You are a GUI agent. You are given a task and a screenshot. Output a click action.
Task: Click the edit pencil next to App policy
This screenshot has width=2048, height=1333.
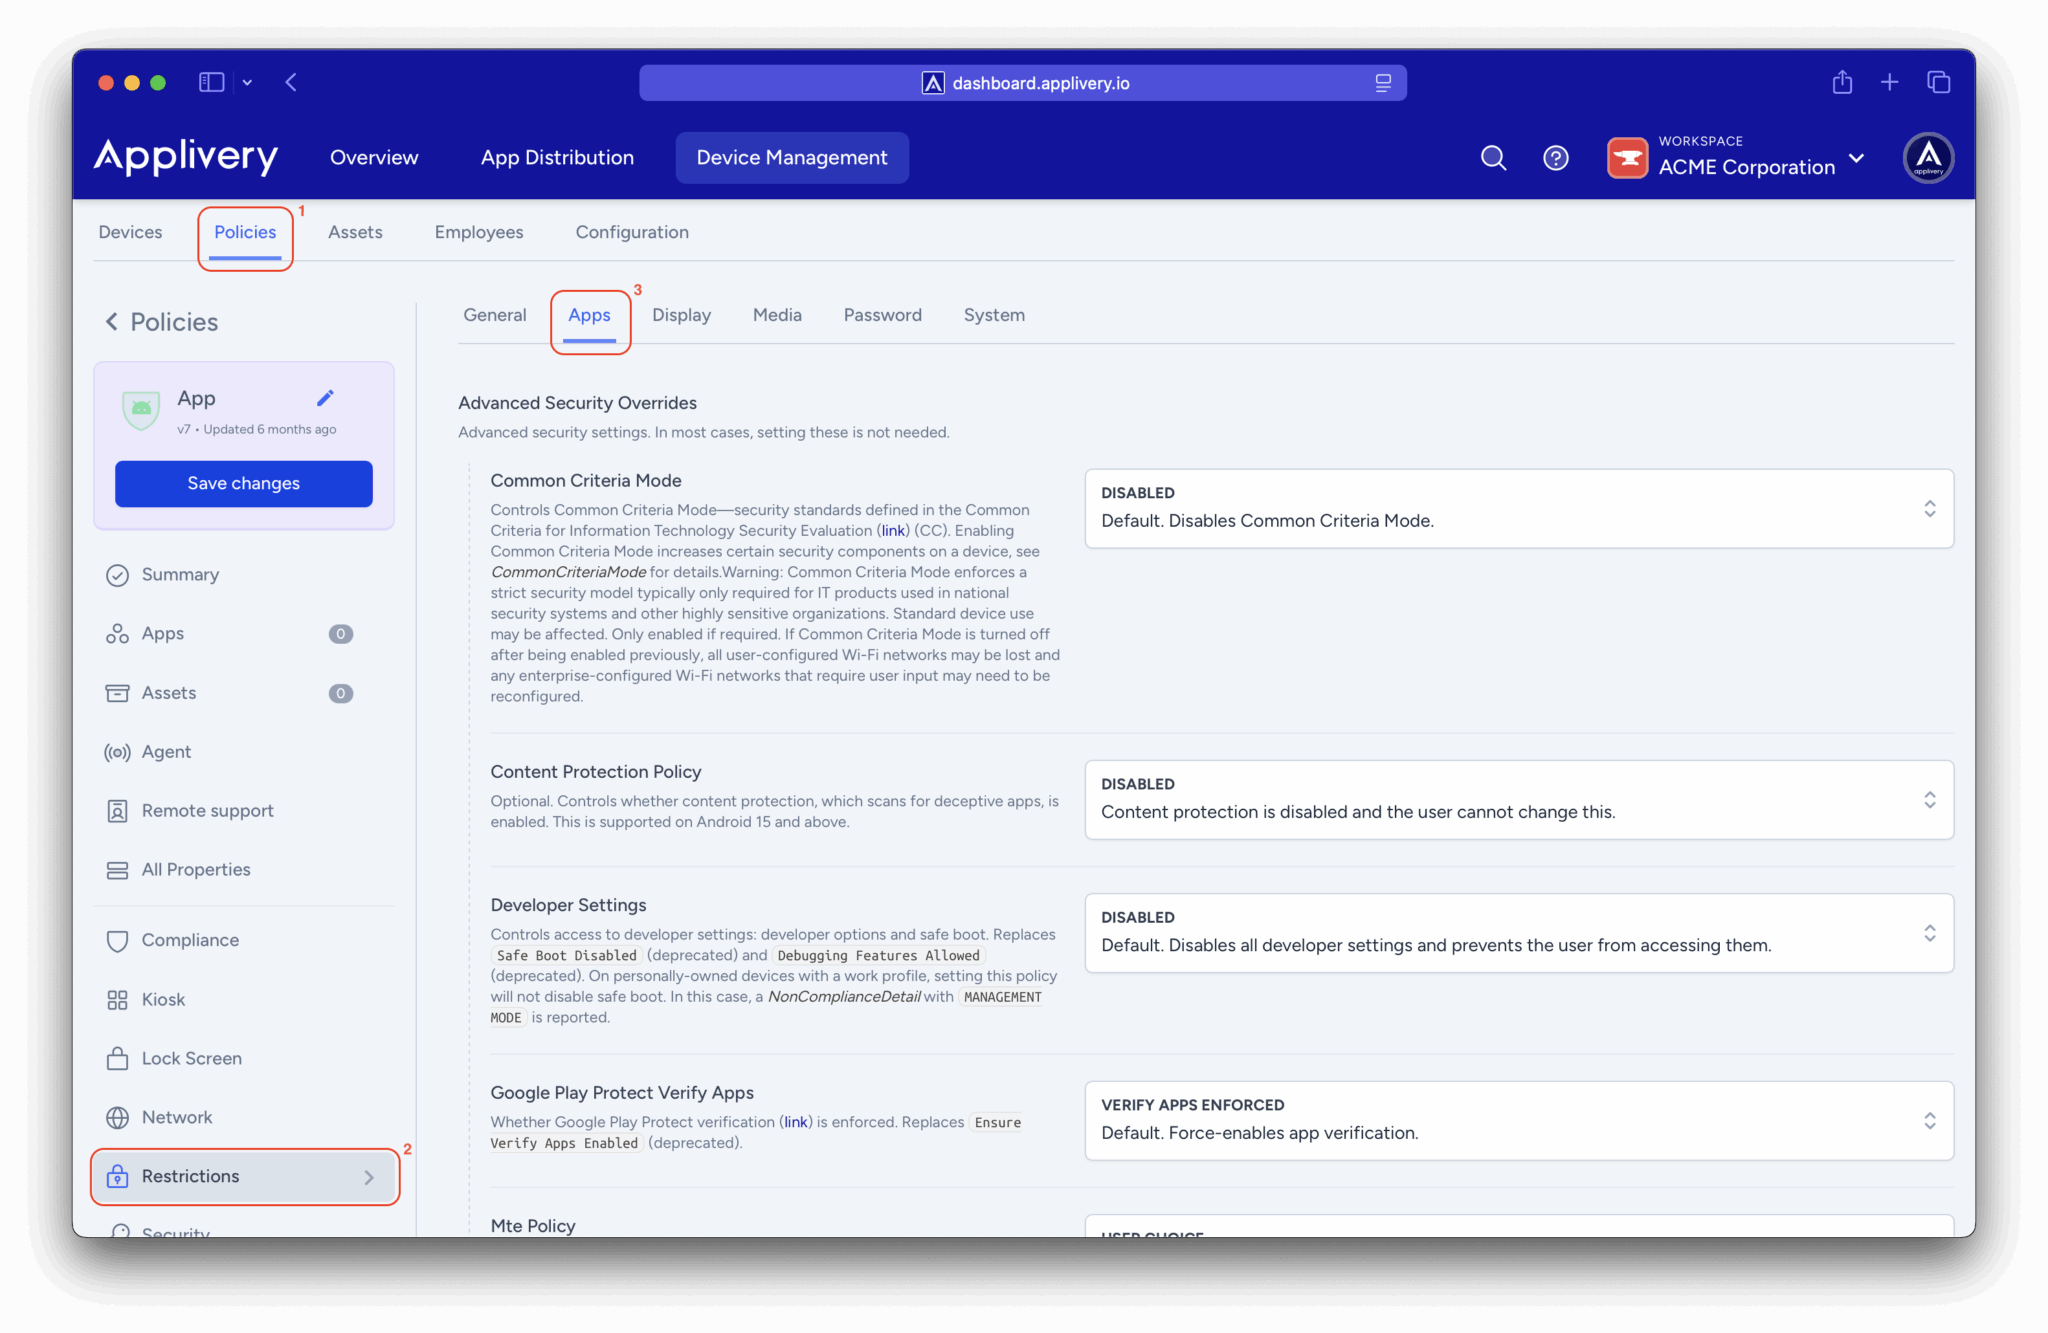(x=325, y=397)
